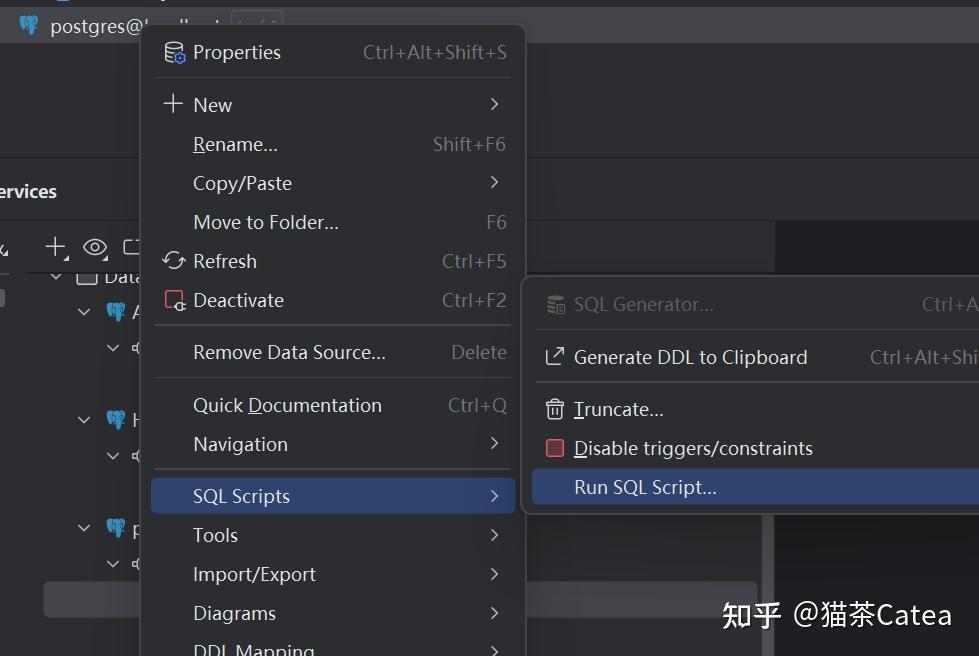Click the SQL Generator icon
Screen dimensions: 979x656
tap(556, 304)
